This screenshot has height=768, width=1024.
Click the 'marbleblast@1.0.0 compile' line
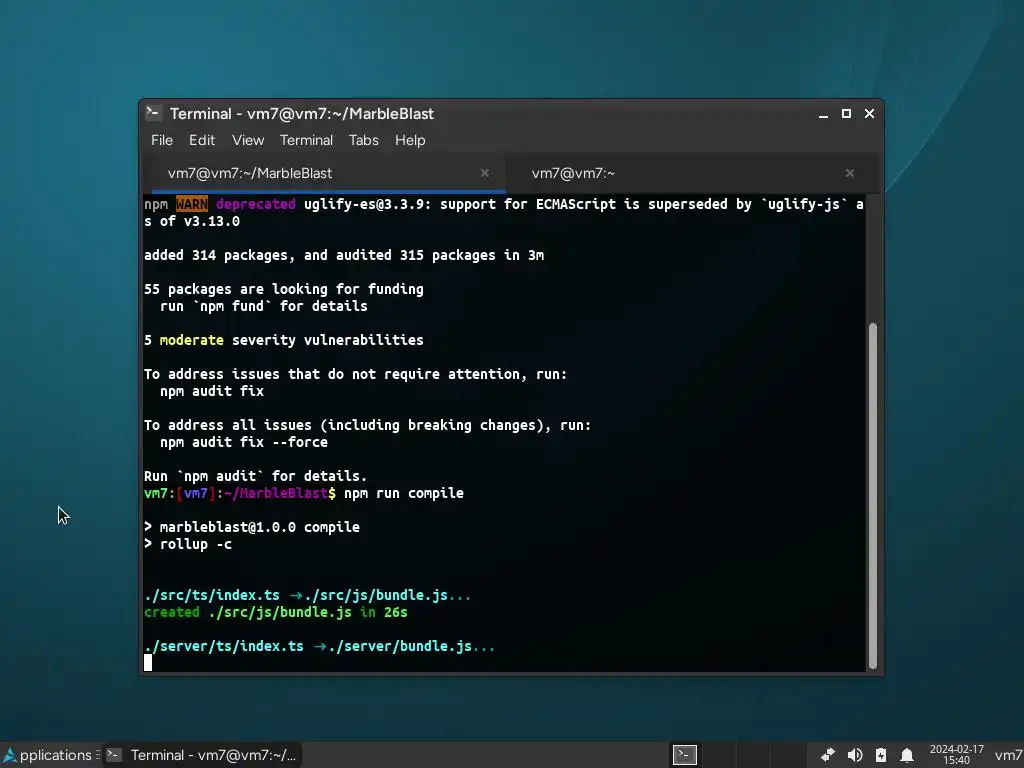pyautogui.click(x=251, y=527)
